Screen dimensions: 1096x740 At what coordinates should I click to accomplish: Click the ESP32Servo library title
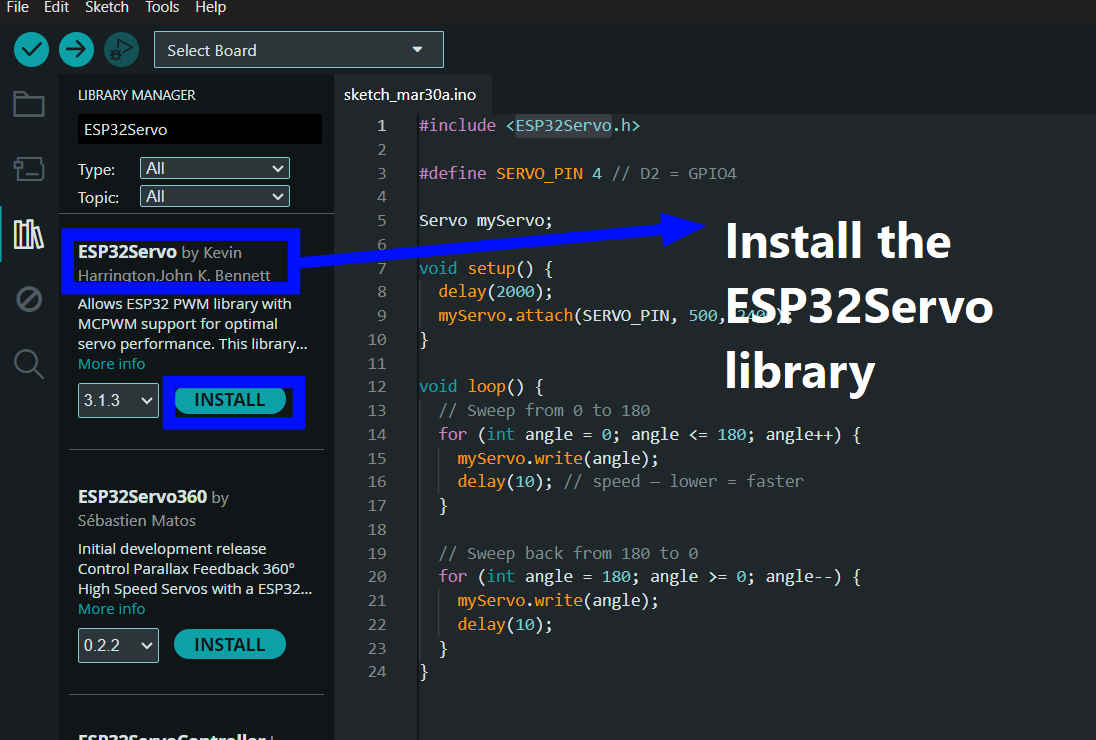tap(127, 252)
